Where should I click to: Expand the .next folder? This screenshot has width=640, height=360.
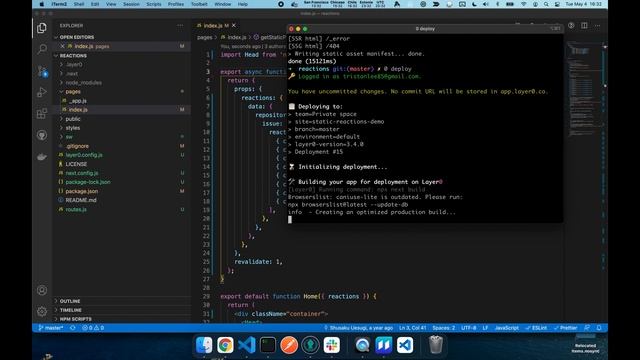(72, 73)
